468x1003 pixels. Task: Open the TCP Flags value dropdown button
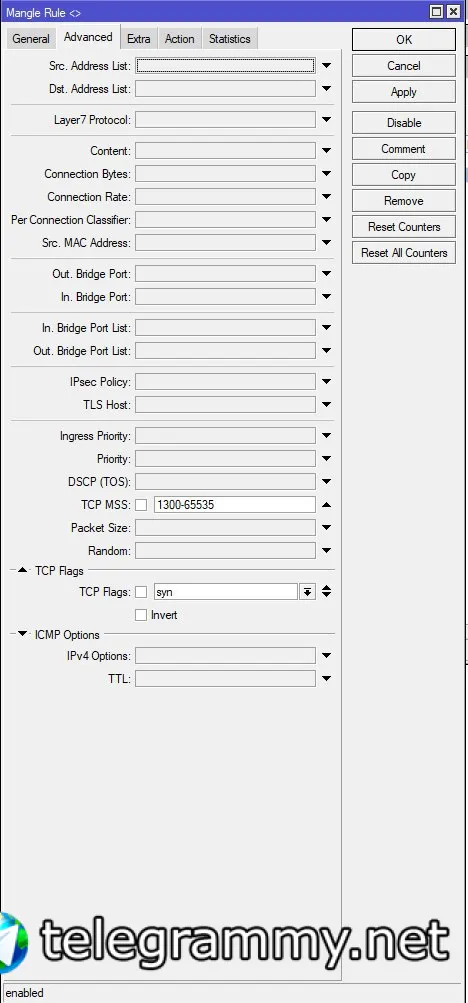308,592
